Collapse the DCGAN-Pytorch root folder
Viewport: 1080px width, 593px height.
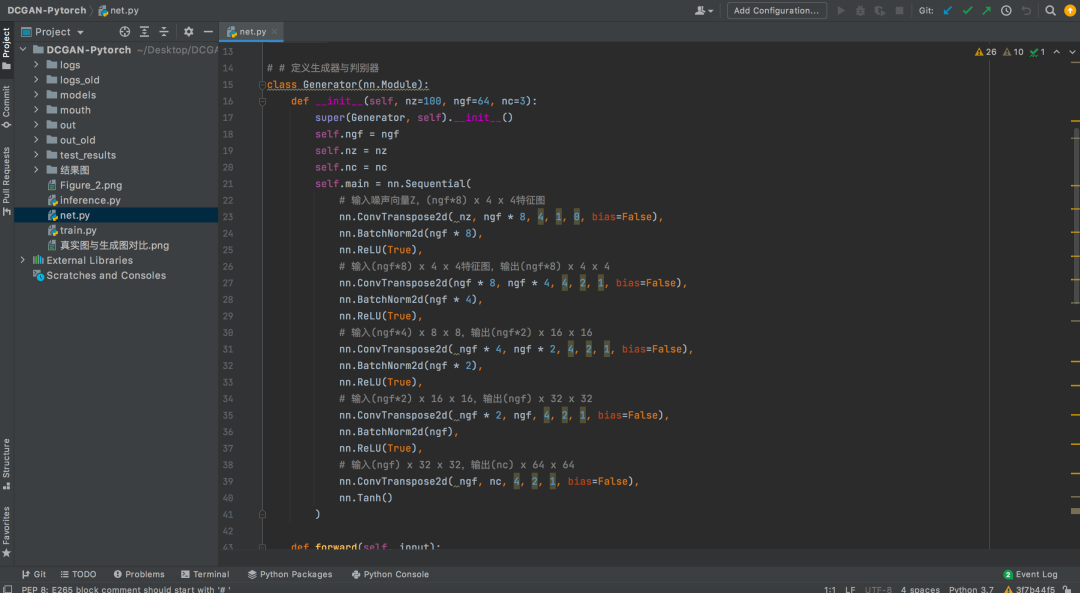click(x=23, y=50)
